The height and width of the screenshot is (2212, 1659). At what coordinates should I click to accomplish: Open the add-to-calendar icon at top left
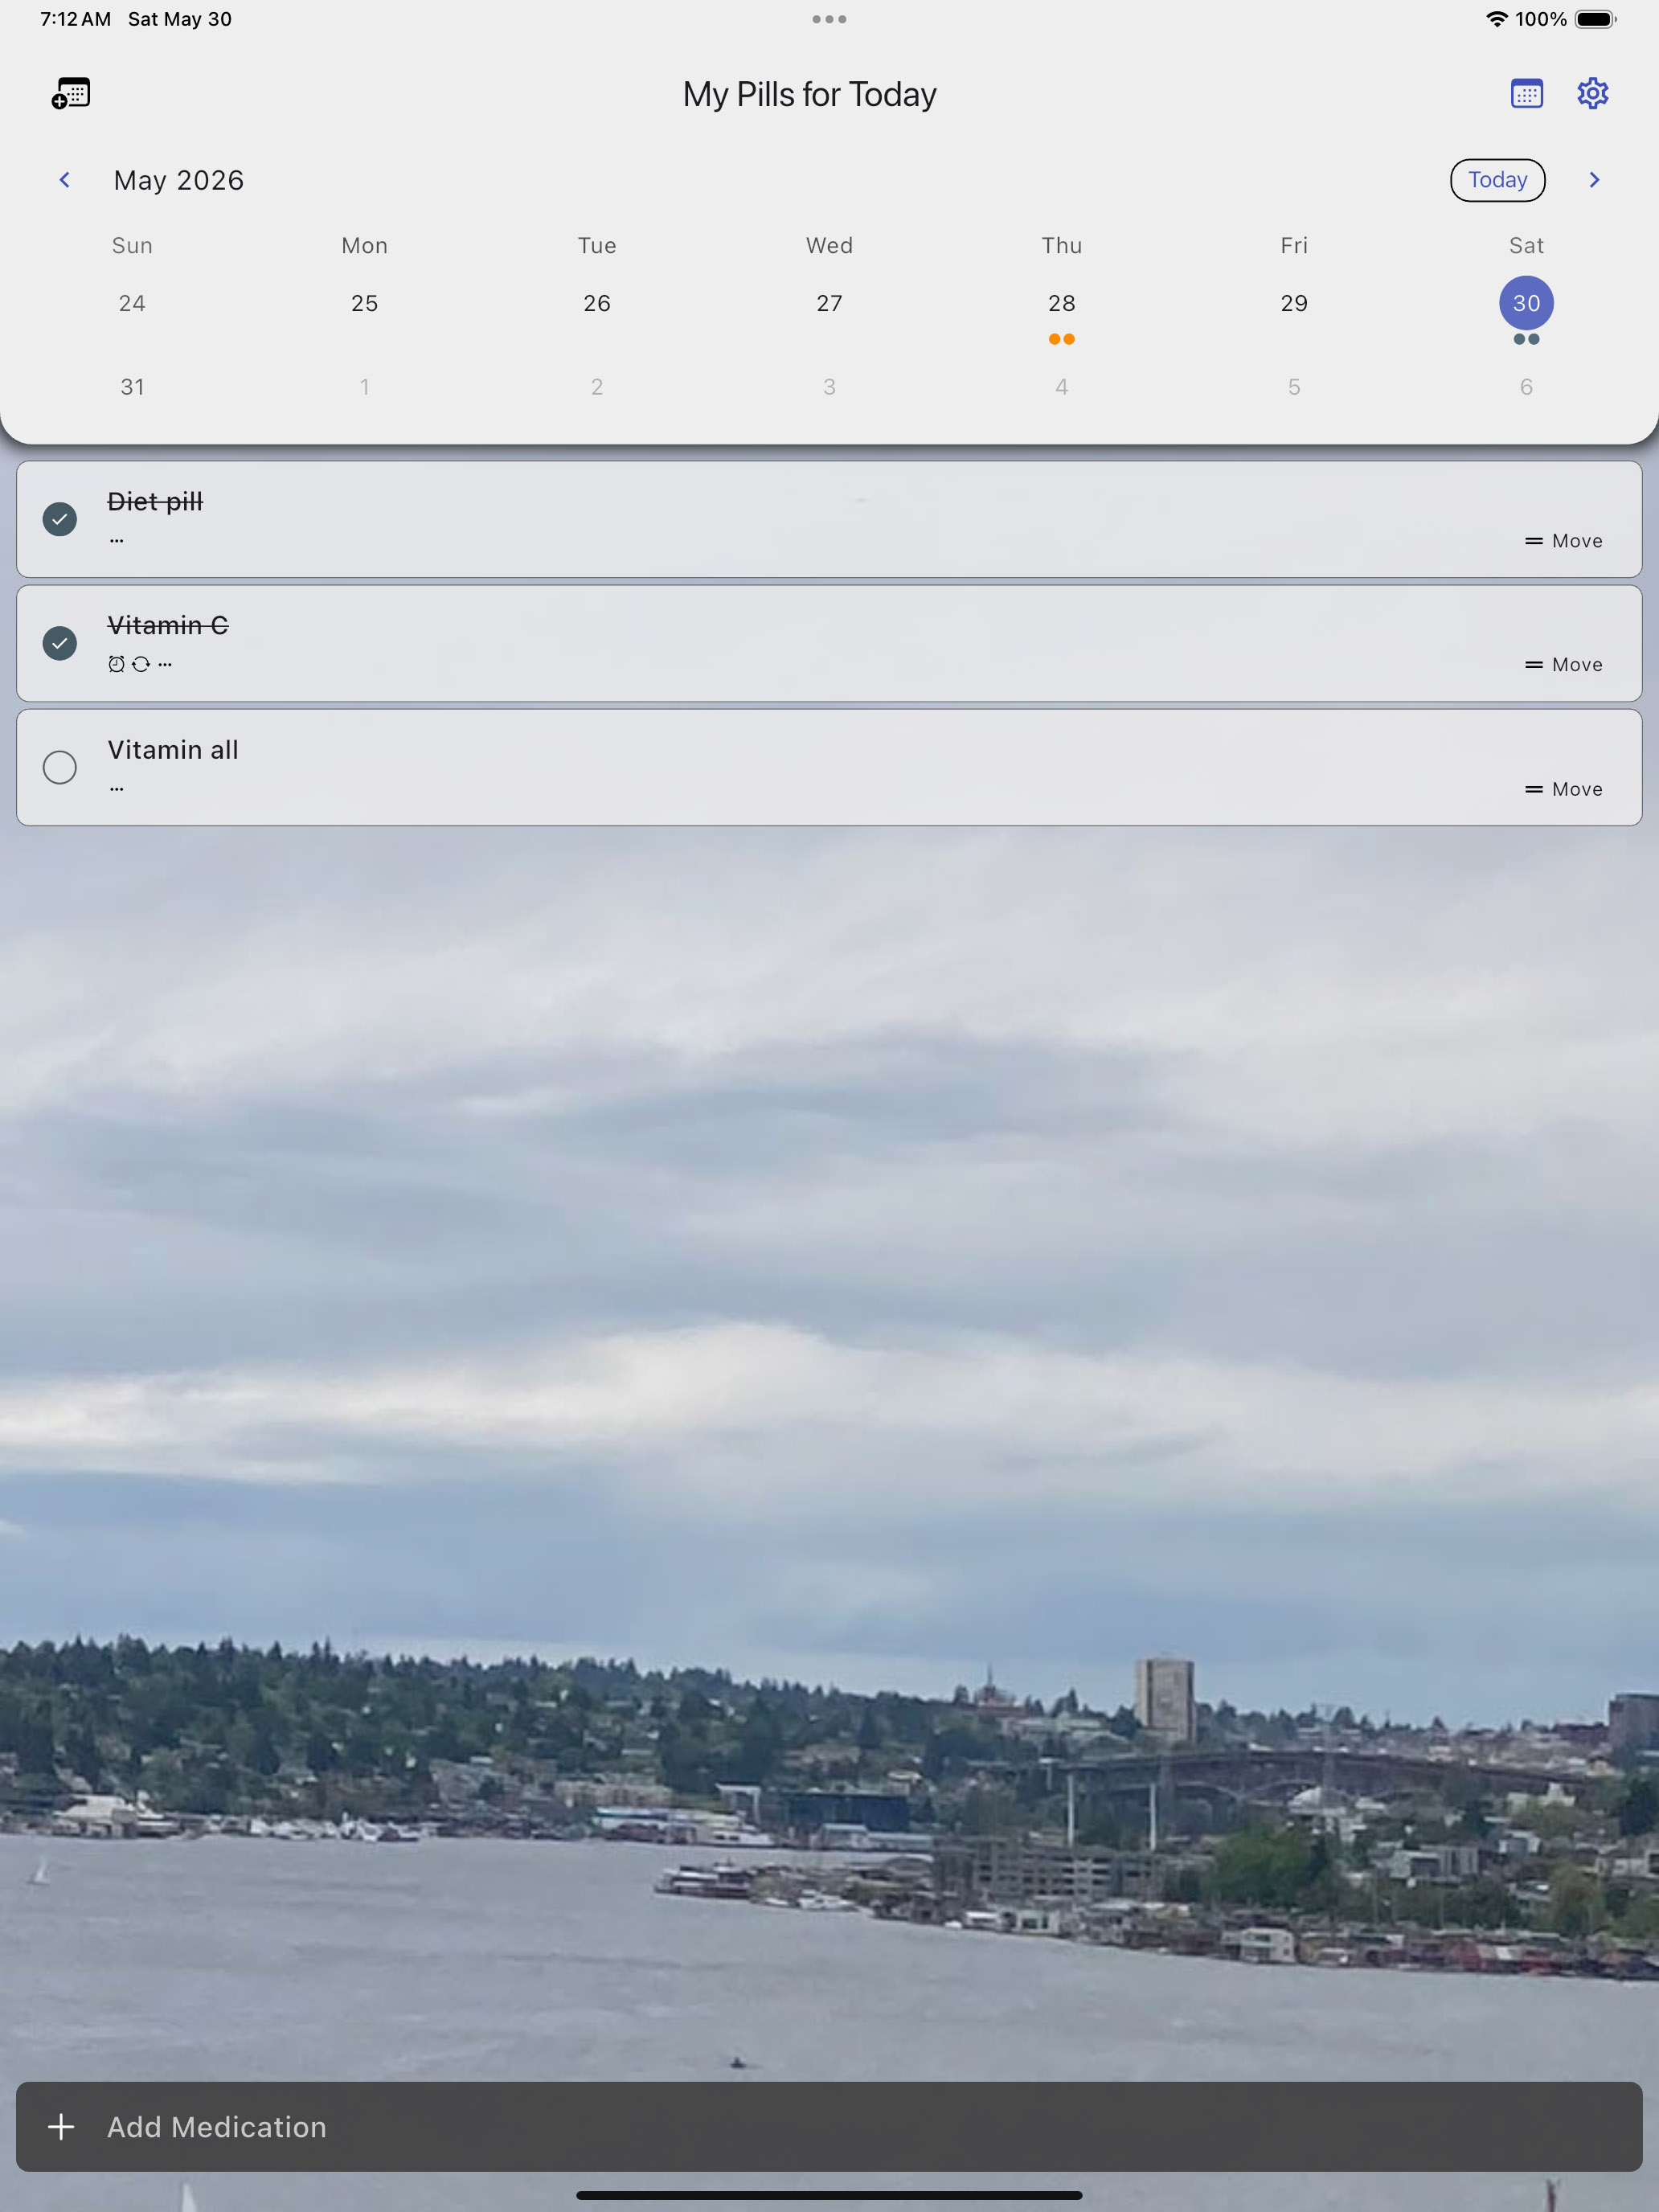[71, 94]
